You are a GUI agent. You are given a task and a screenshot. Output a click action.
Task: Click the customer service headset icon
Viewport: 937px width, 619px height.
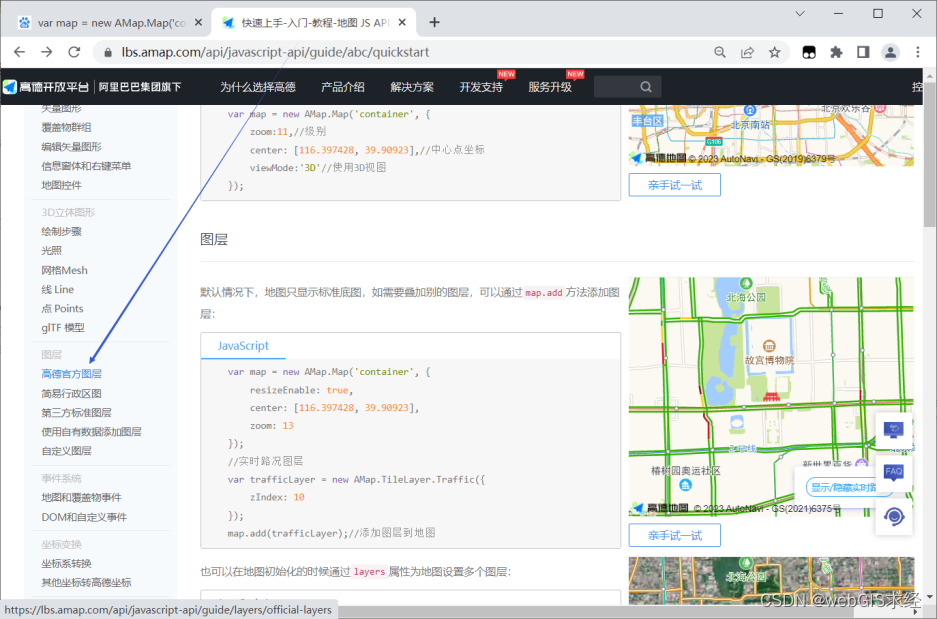[x=893, y=518]
